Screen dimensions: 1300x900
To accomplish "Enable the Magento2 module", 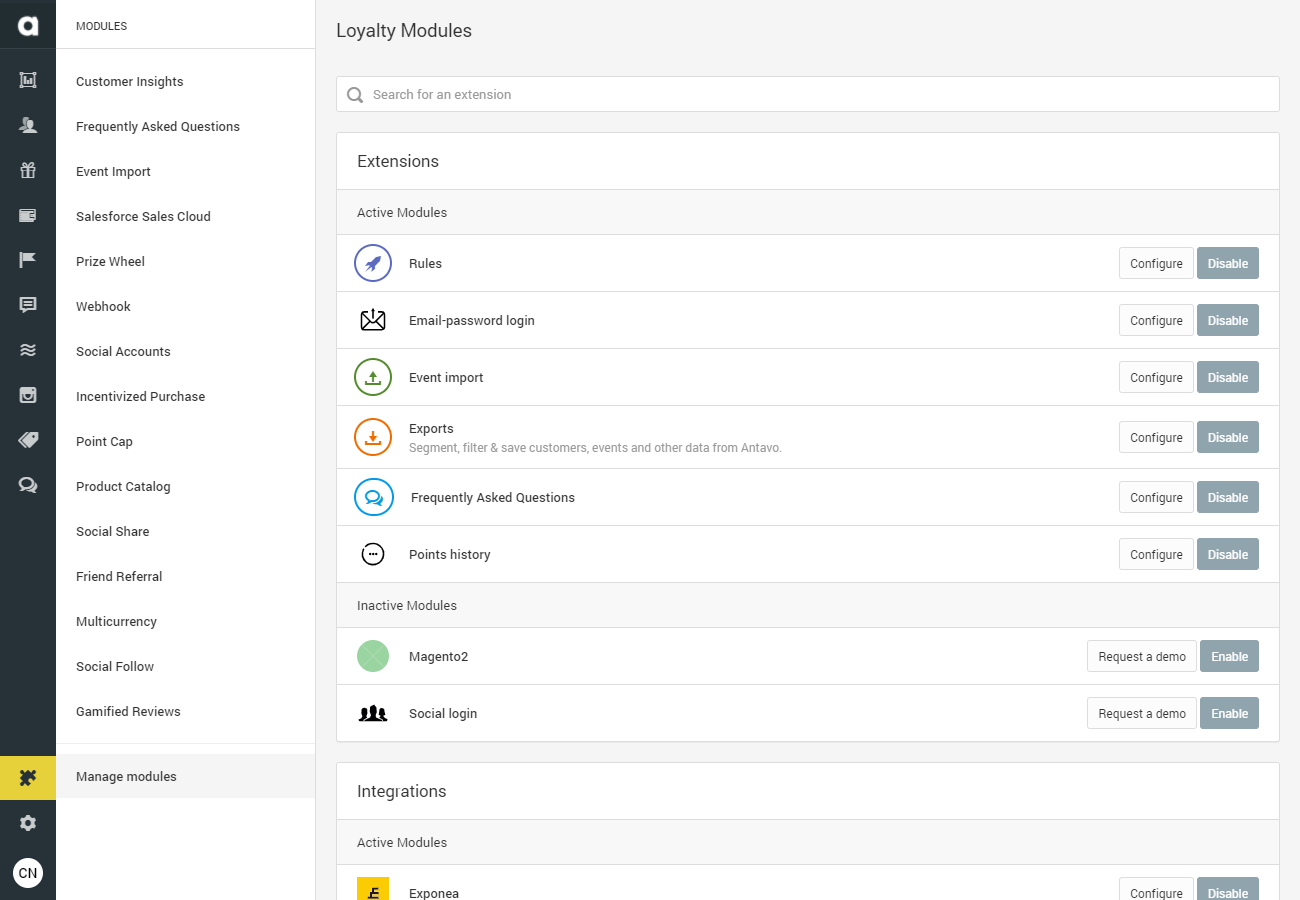I will 1229,656.
